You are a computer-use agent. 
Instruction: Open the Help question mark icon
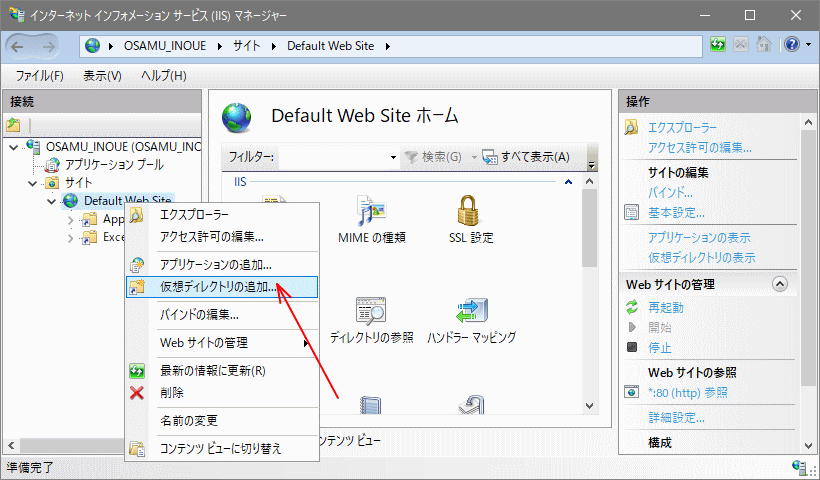pyautogui.click(x=792, y=45)
